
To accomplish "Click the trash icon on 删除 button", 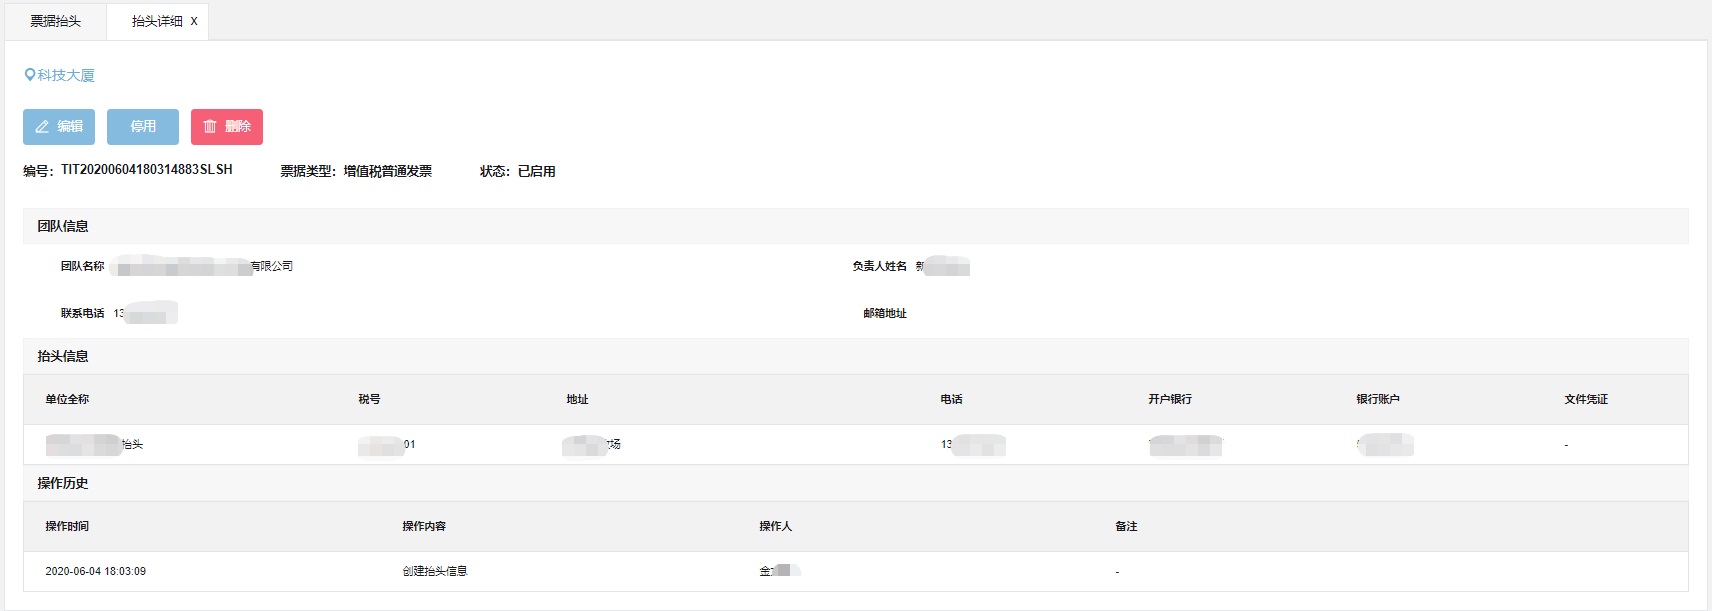I will tap(210, 127).
